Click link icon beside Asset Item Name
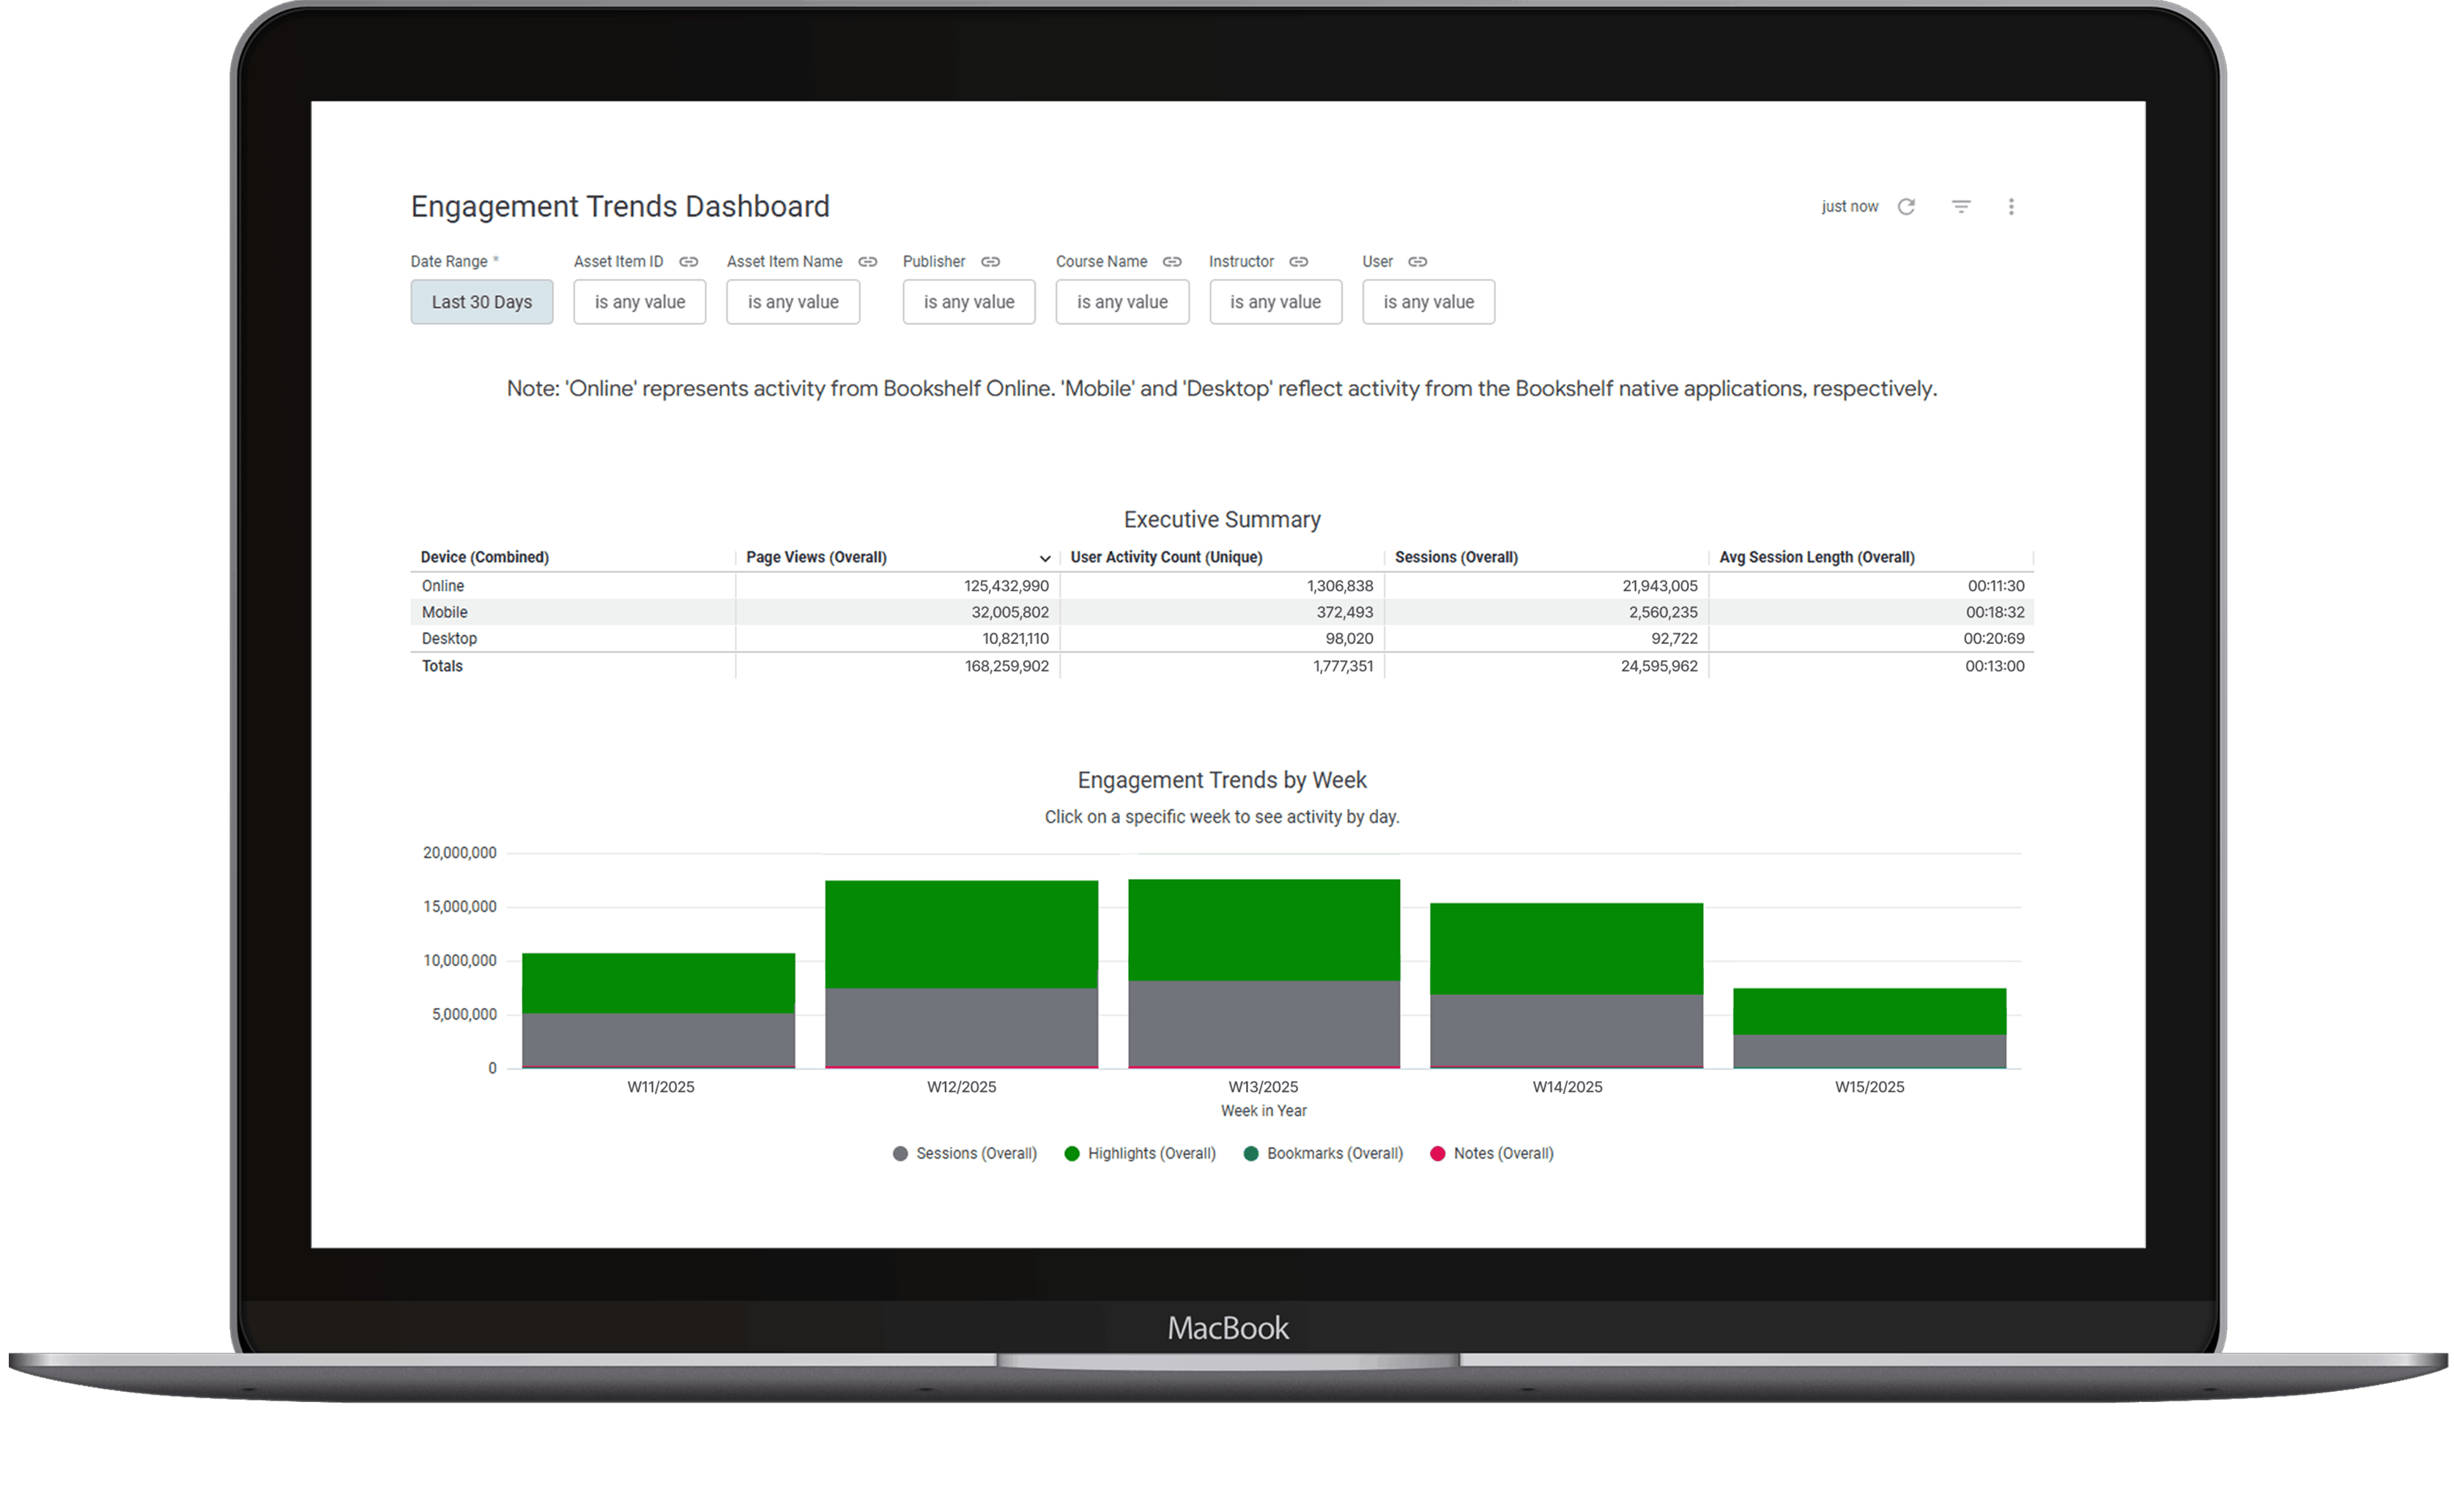Image resolution: width=2454 pixels, height=1512 pixels. 867,262
